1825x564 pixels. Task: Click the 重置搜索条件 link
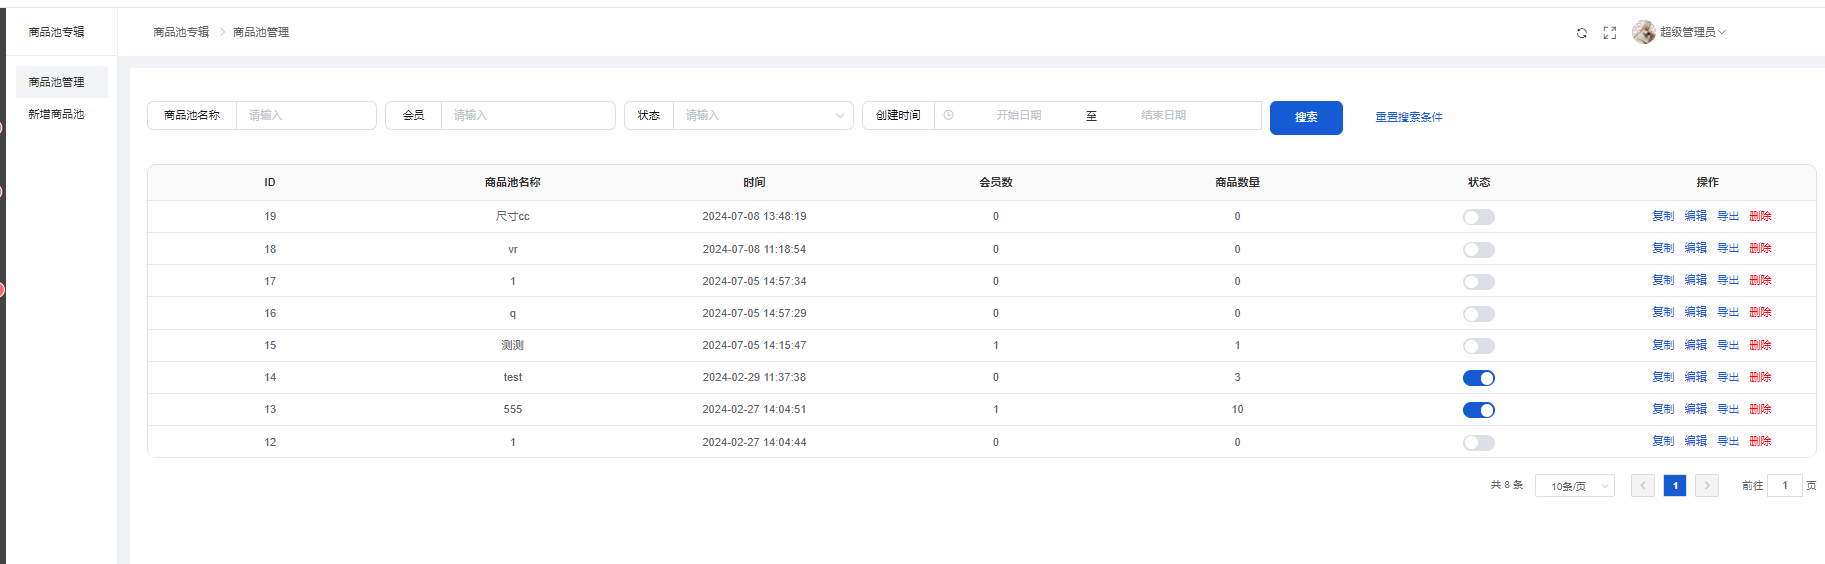coord(1408,118)
